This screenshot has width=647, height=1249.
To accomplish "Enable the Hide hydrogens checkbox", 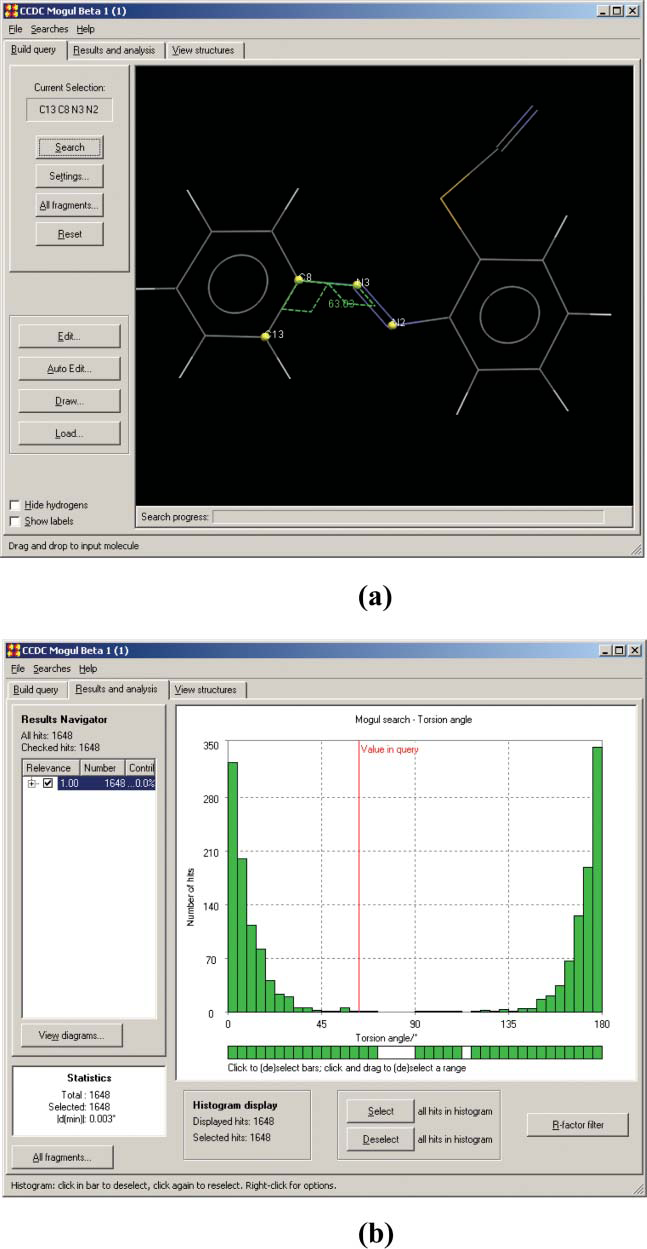I will [x=14, y=506].
